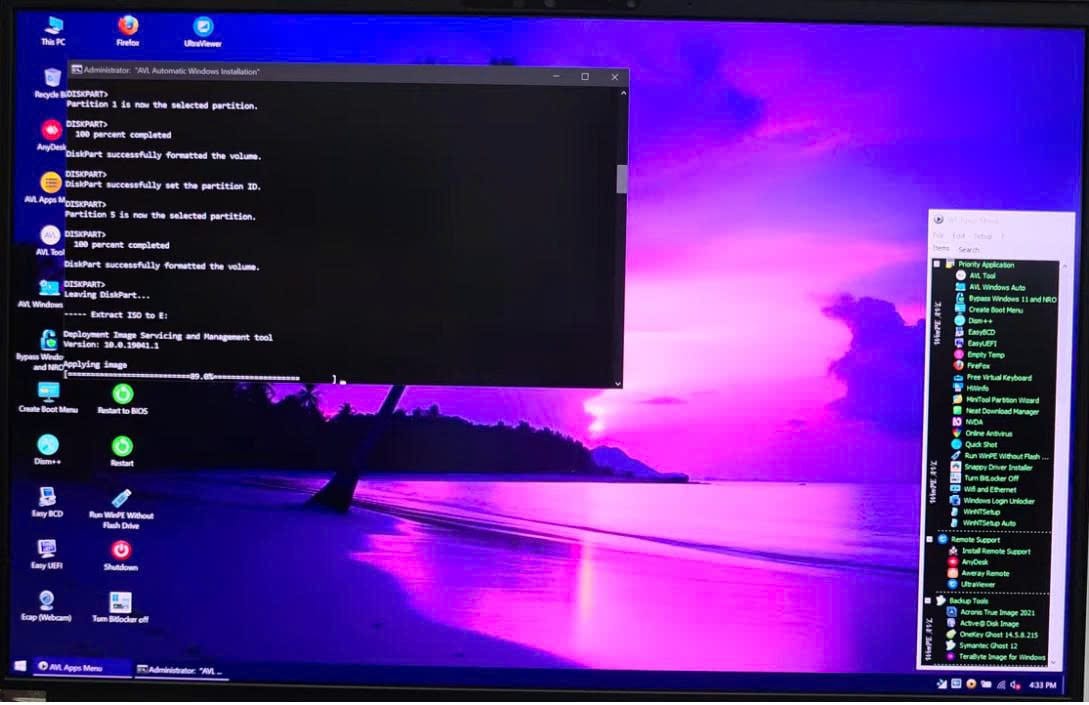Switch to the Administrator taskbar button
The height and width of the screenshot is (705, 1089).
click(x=182, y=670)
